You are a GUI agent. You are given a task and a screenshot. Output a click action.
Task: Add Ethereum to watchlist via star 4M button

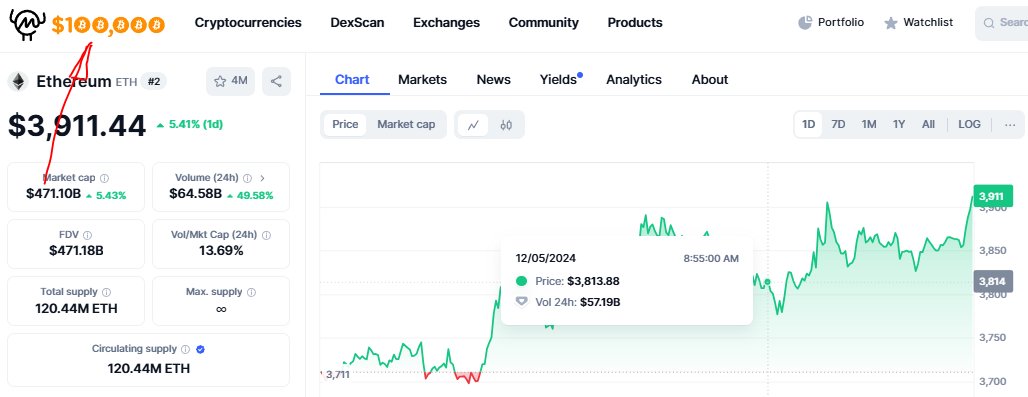(x=231, y=81)
